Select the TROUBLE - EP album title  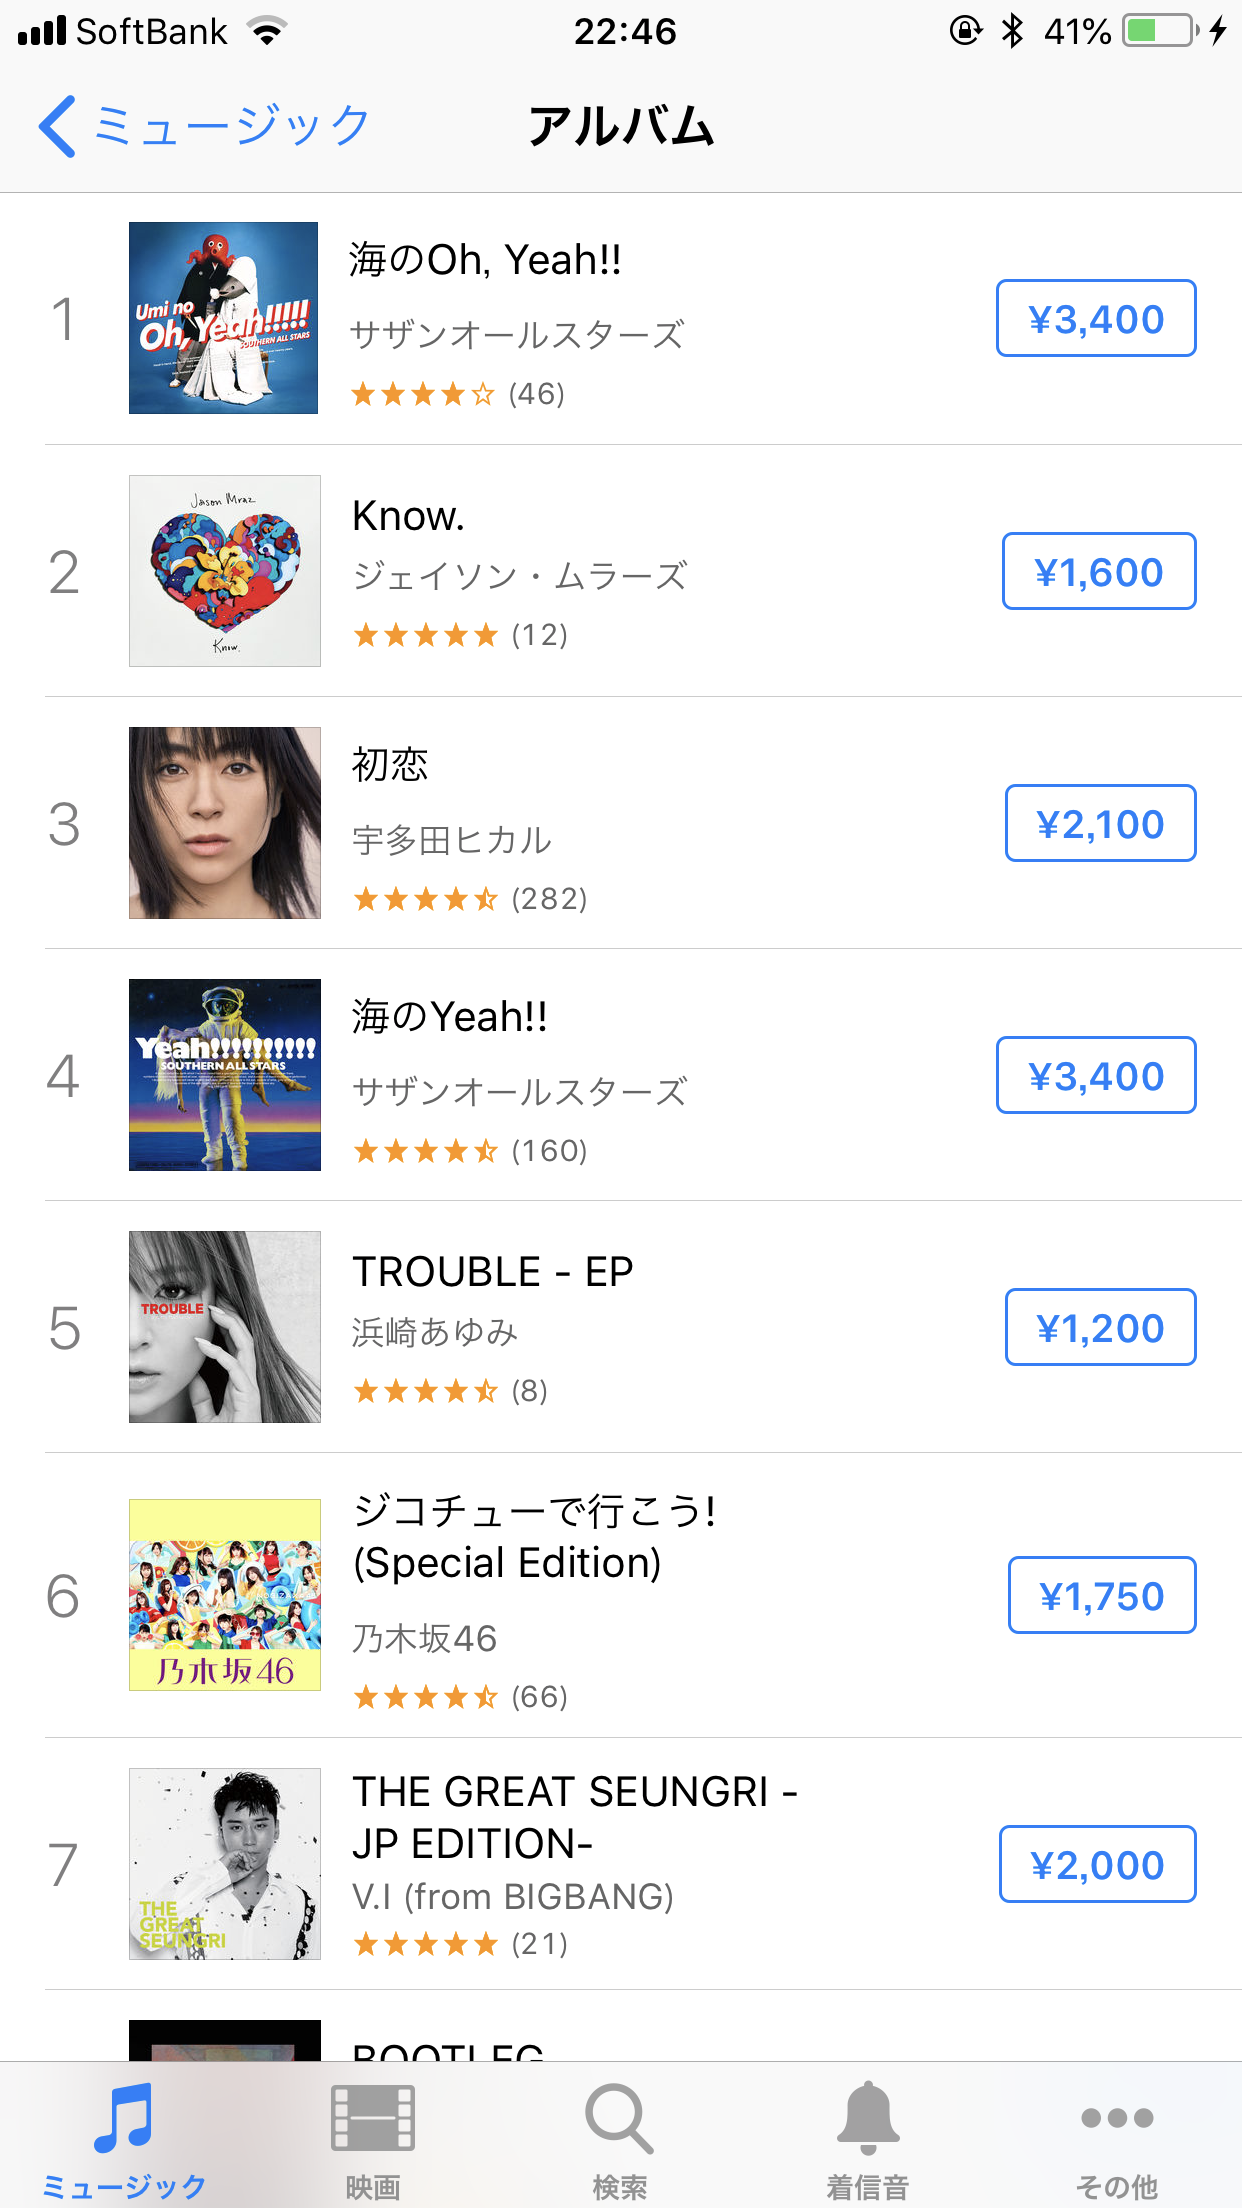coord(493,1272)
